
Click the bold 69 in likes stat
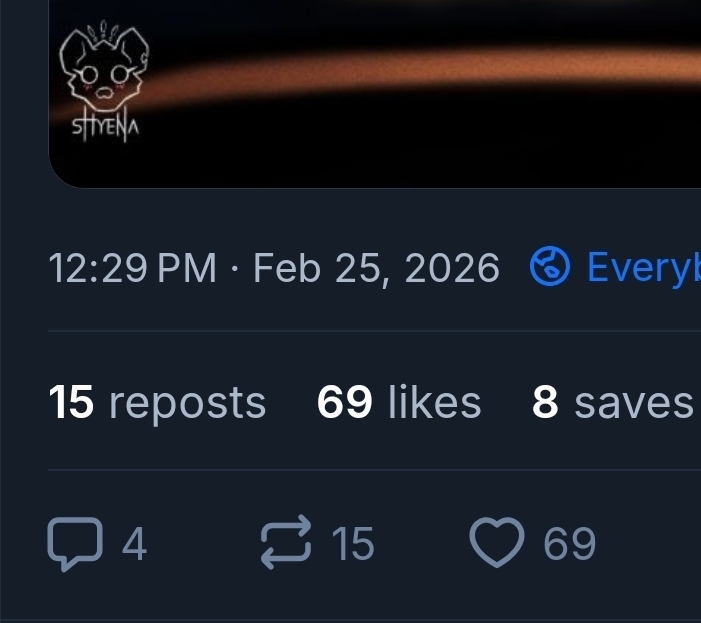(x=344, y=403)
